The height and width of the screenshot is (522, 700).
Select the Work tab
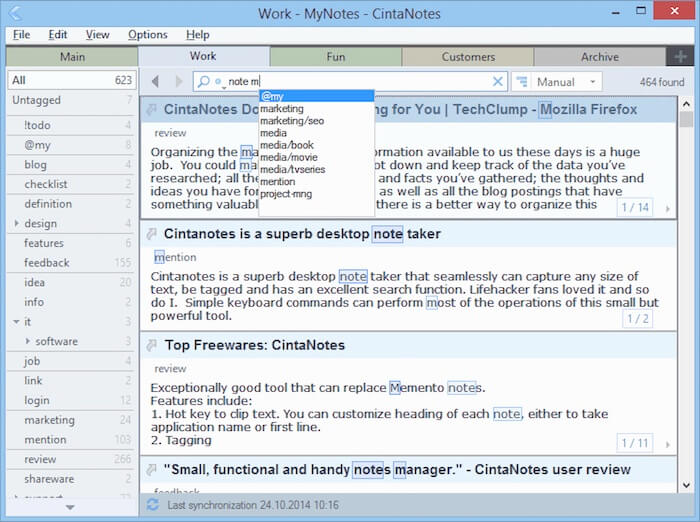(x=204, y=56)
